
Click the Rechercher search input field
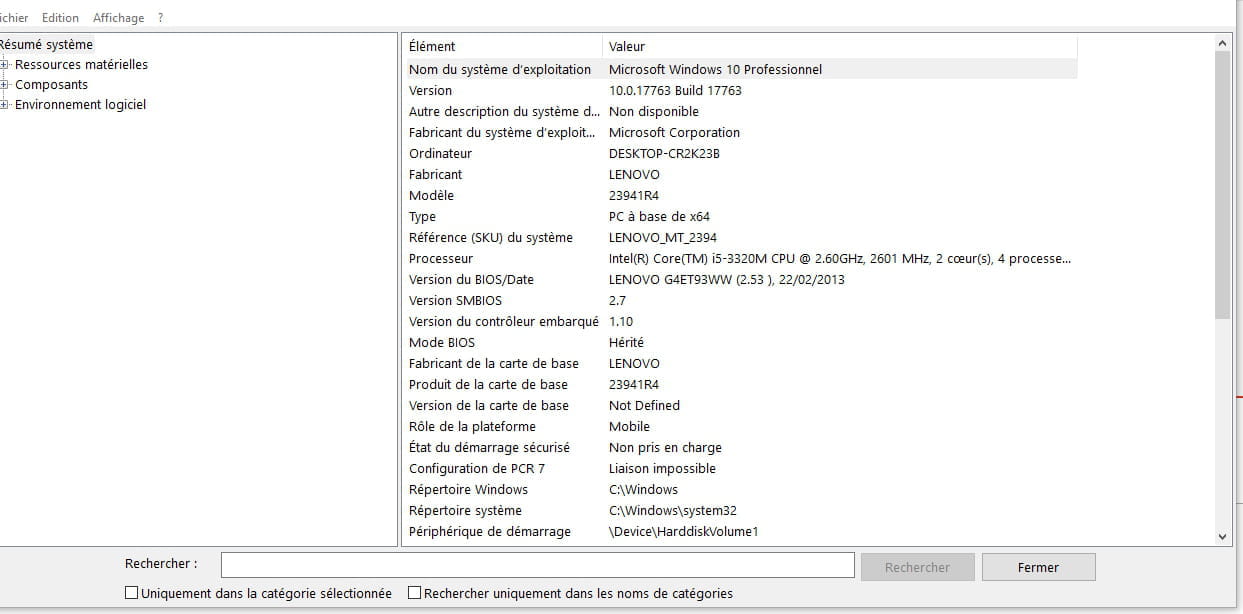click(538, 566)
